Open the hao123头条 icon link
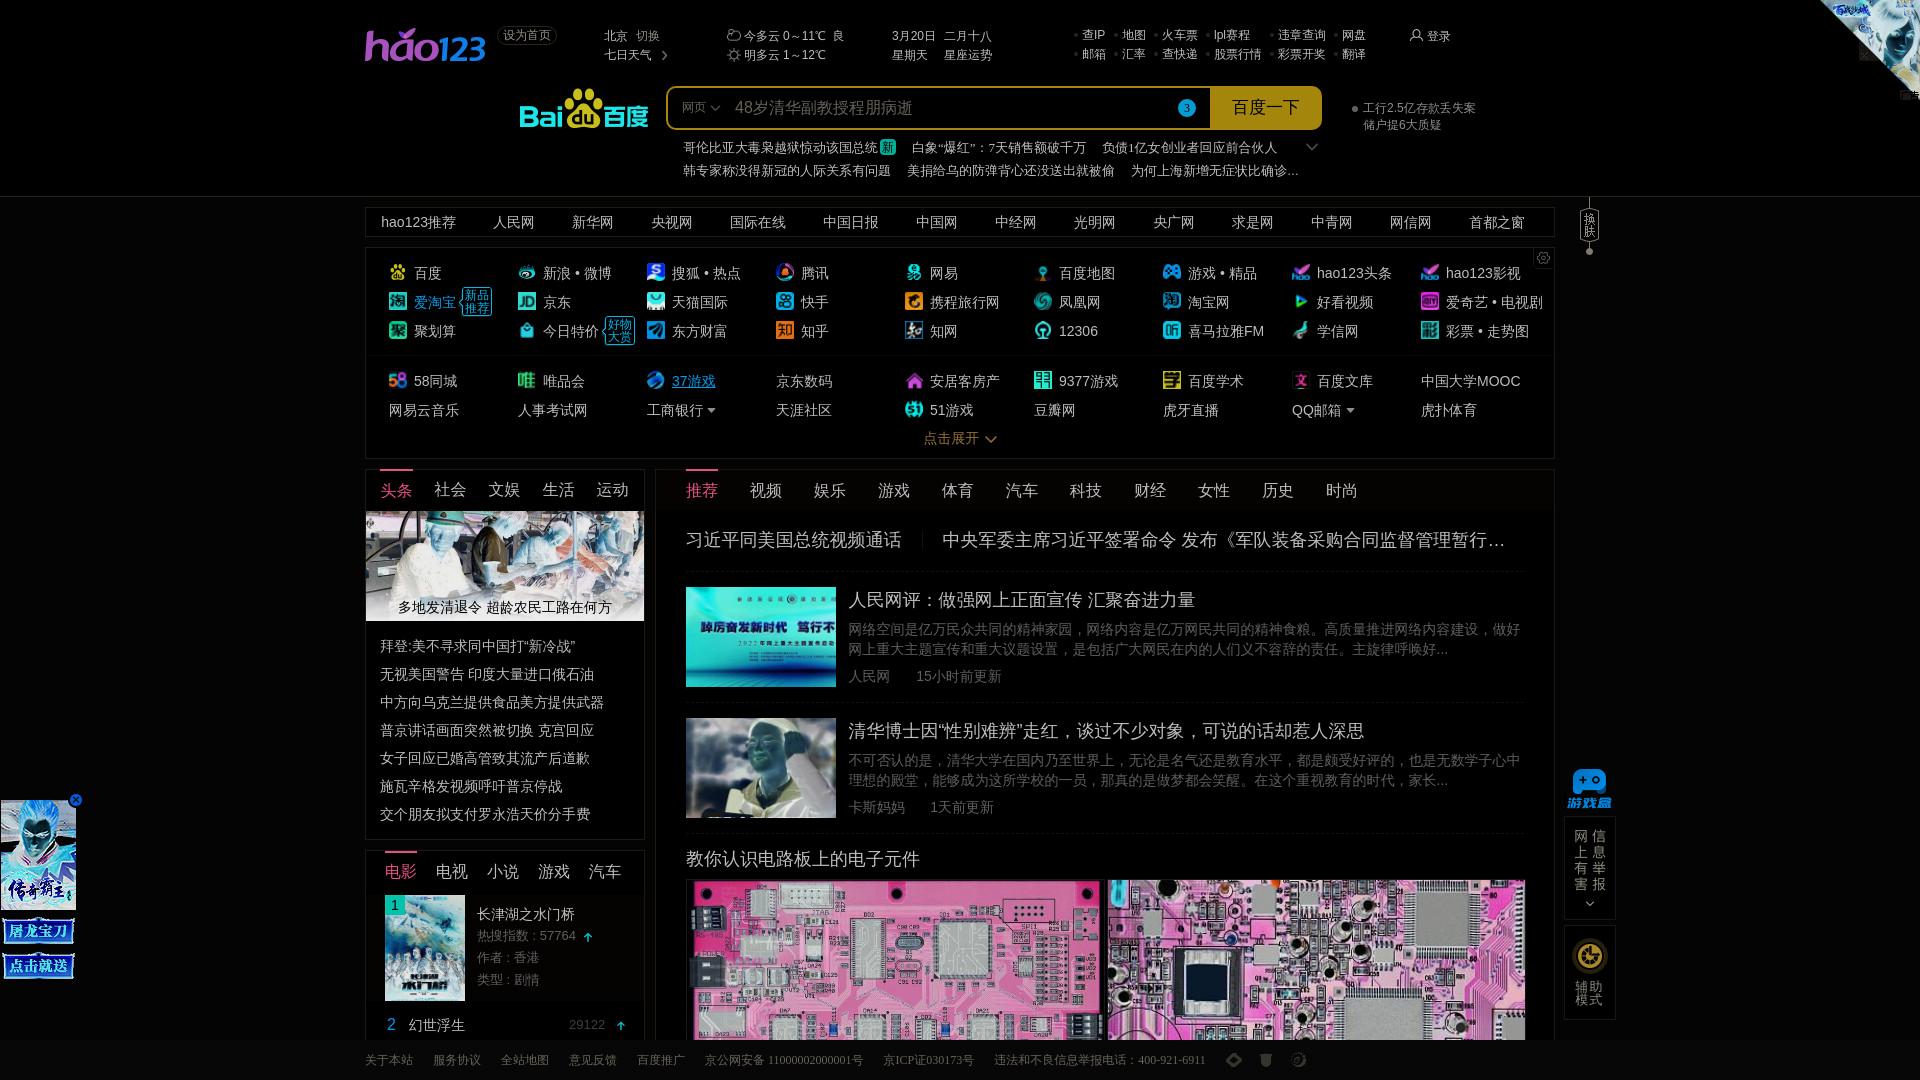Image resolution: width=1920 pixels, height=1080 pixels. pos(1301,273)
